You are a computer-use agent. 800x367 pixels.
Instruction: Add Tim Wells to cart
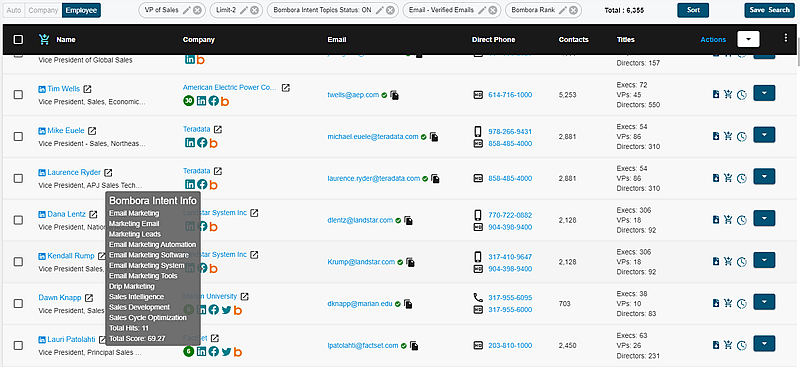[728, 94]
